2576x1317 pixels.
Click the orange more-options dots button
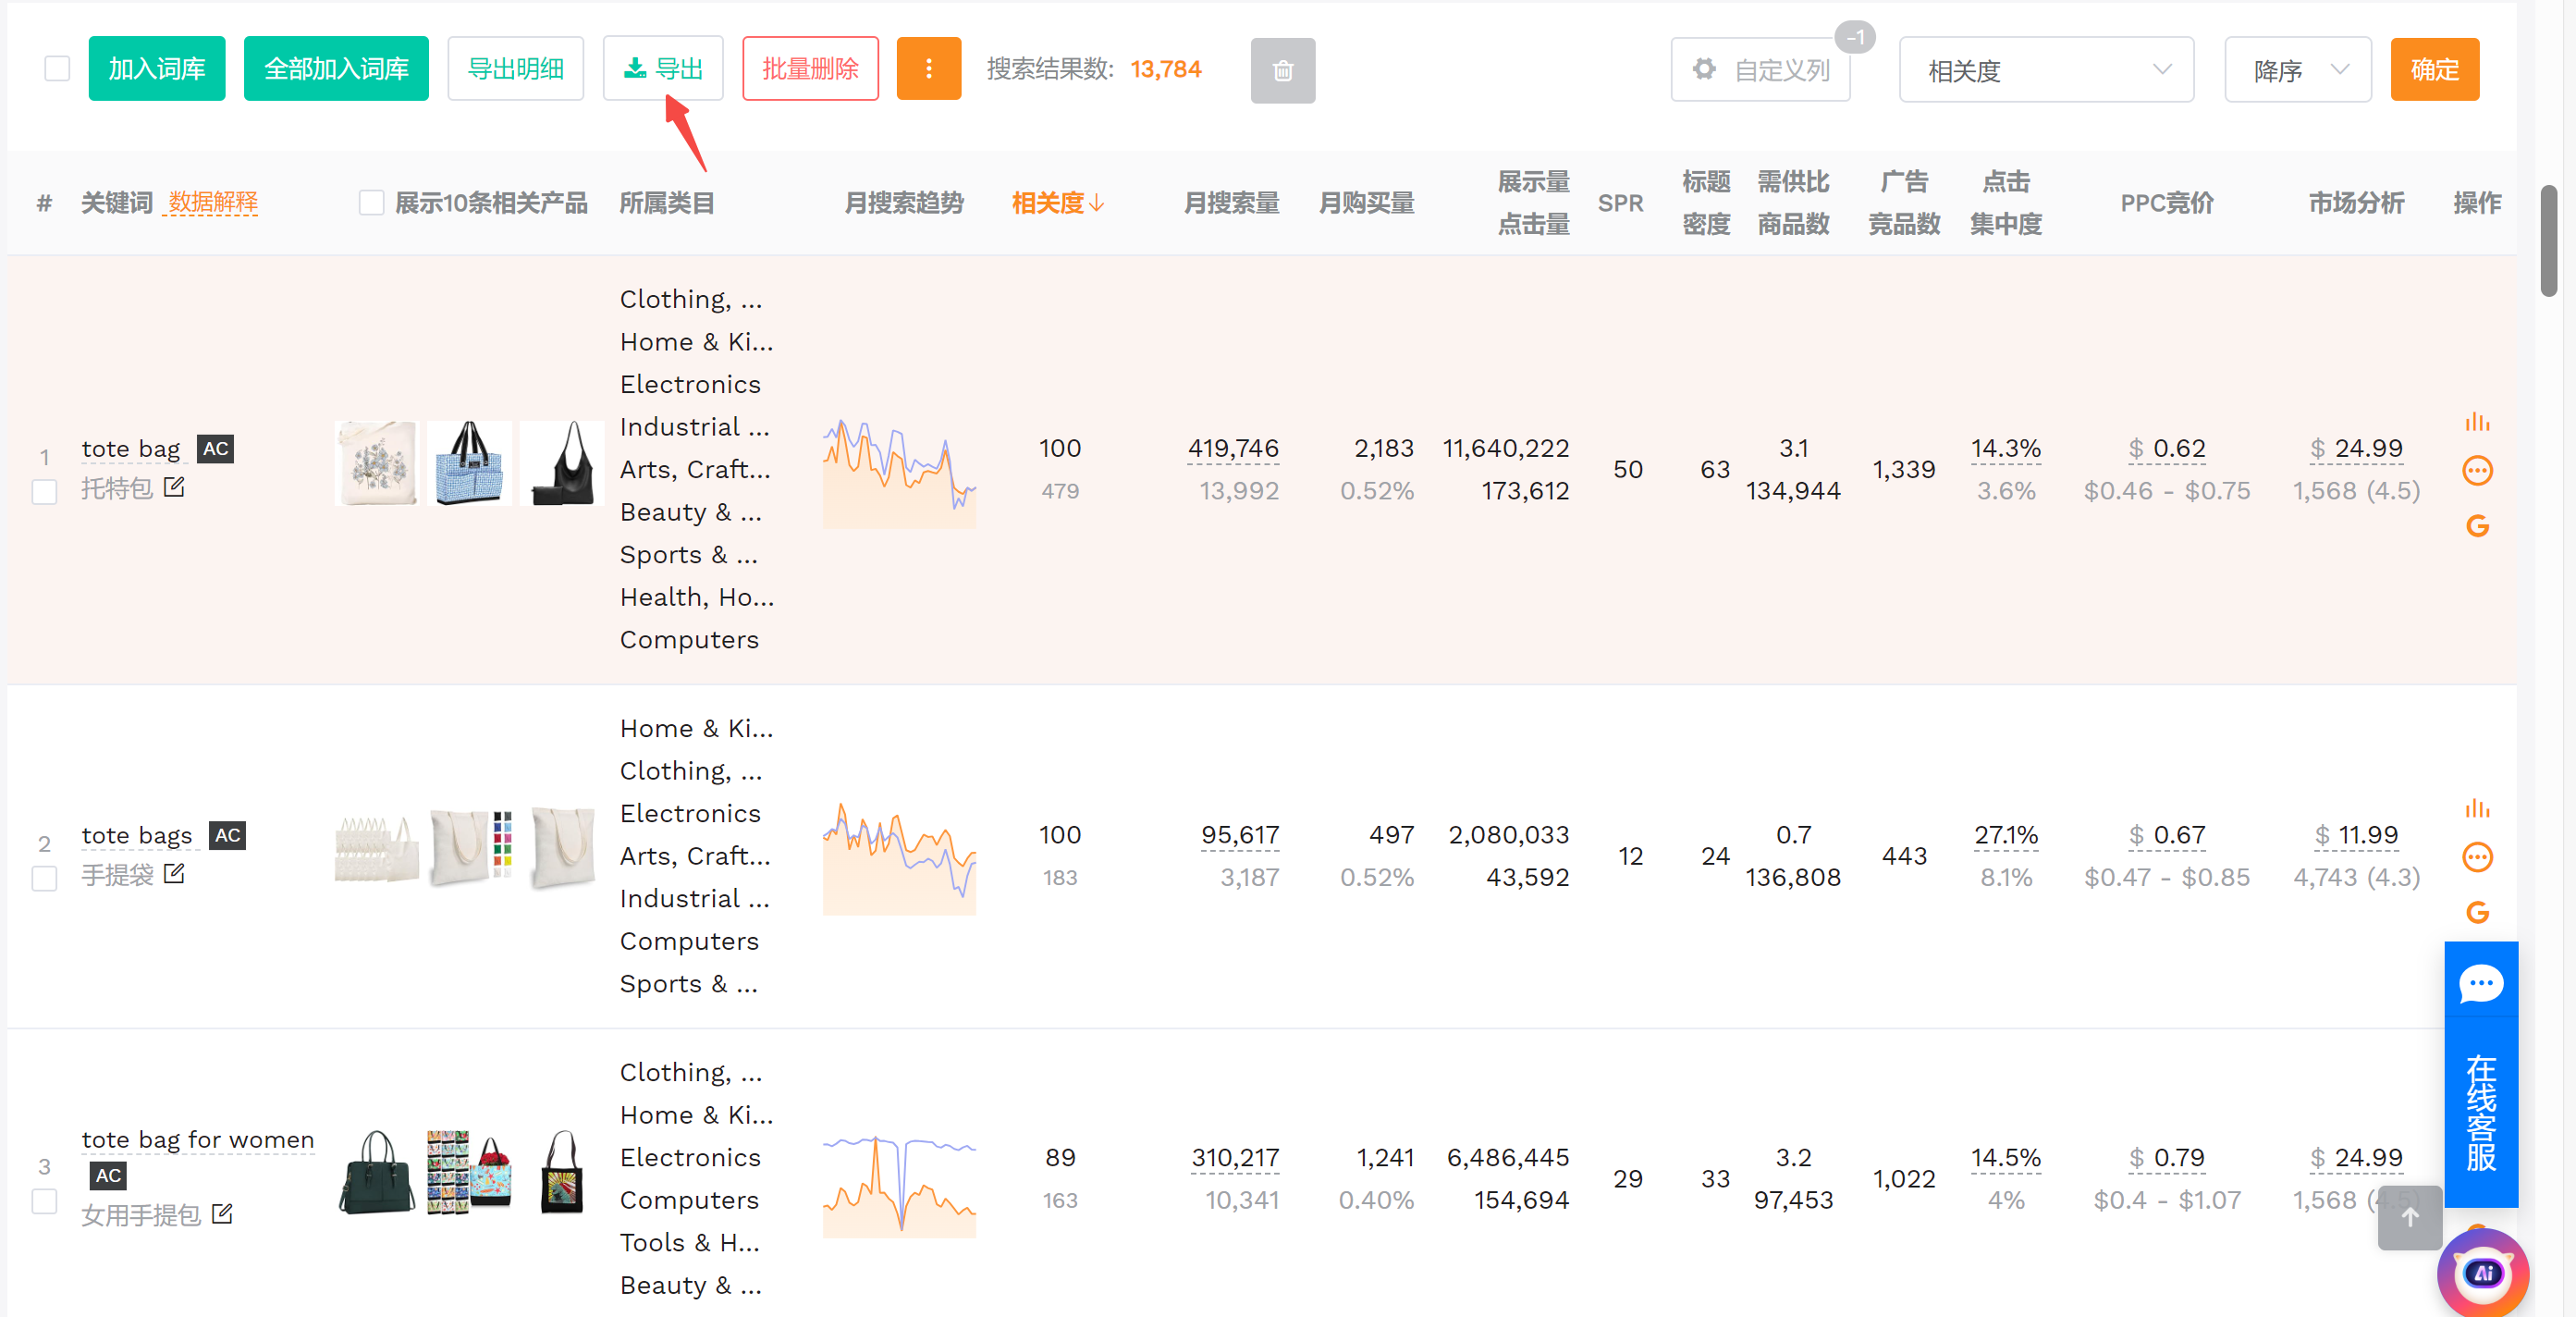click(x=928, y=69)
